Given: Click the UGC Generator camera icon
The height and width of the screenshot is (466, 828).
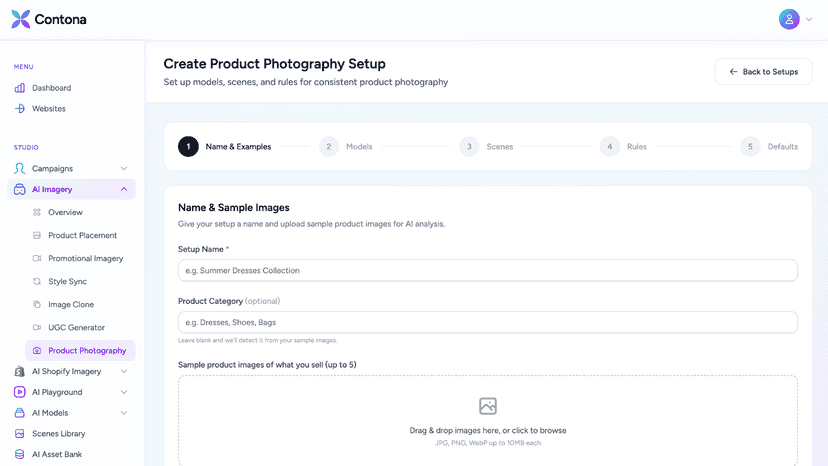Looking at the screenshot, I should [37, 328].
